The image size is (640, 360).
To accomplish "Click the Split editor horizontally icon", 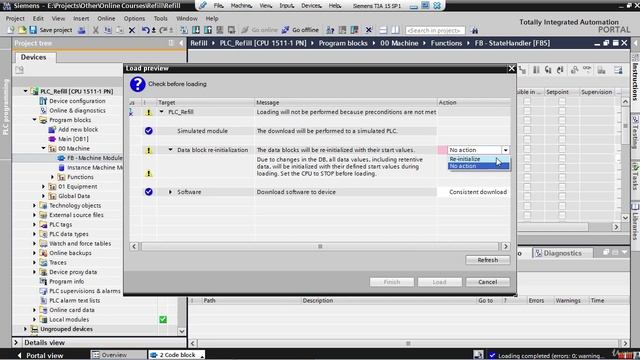I will click(x=383, y=30).
